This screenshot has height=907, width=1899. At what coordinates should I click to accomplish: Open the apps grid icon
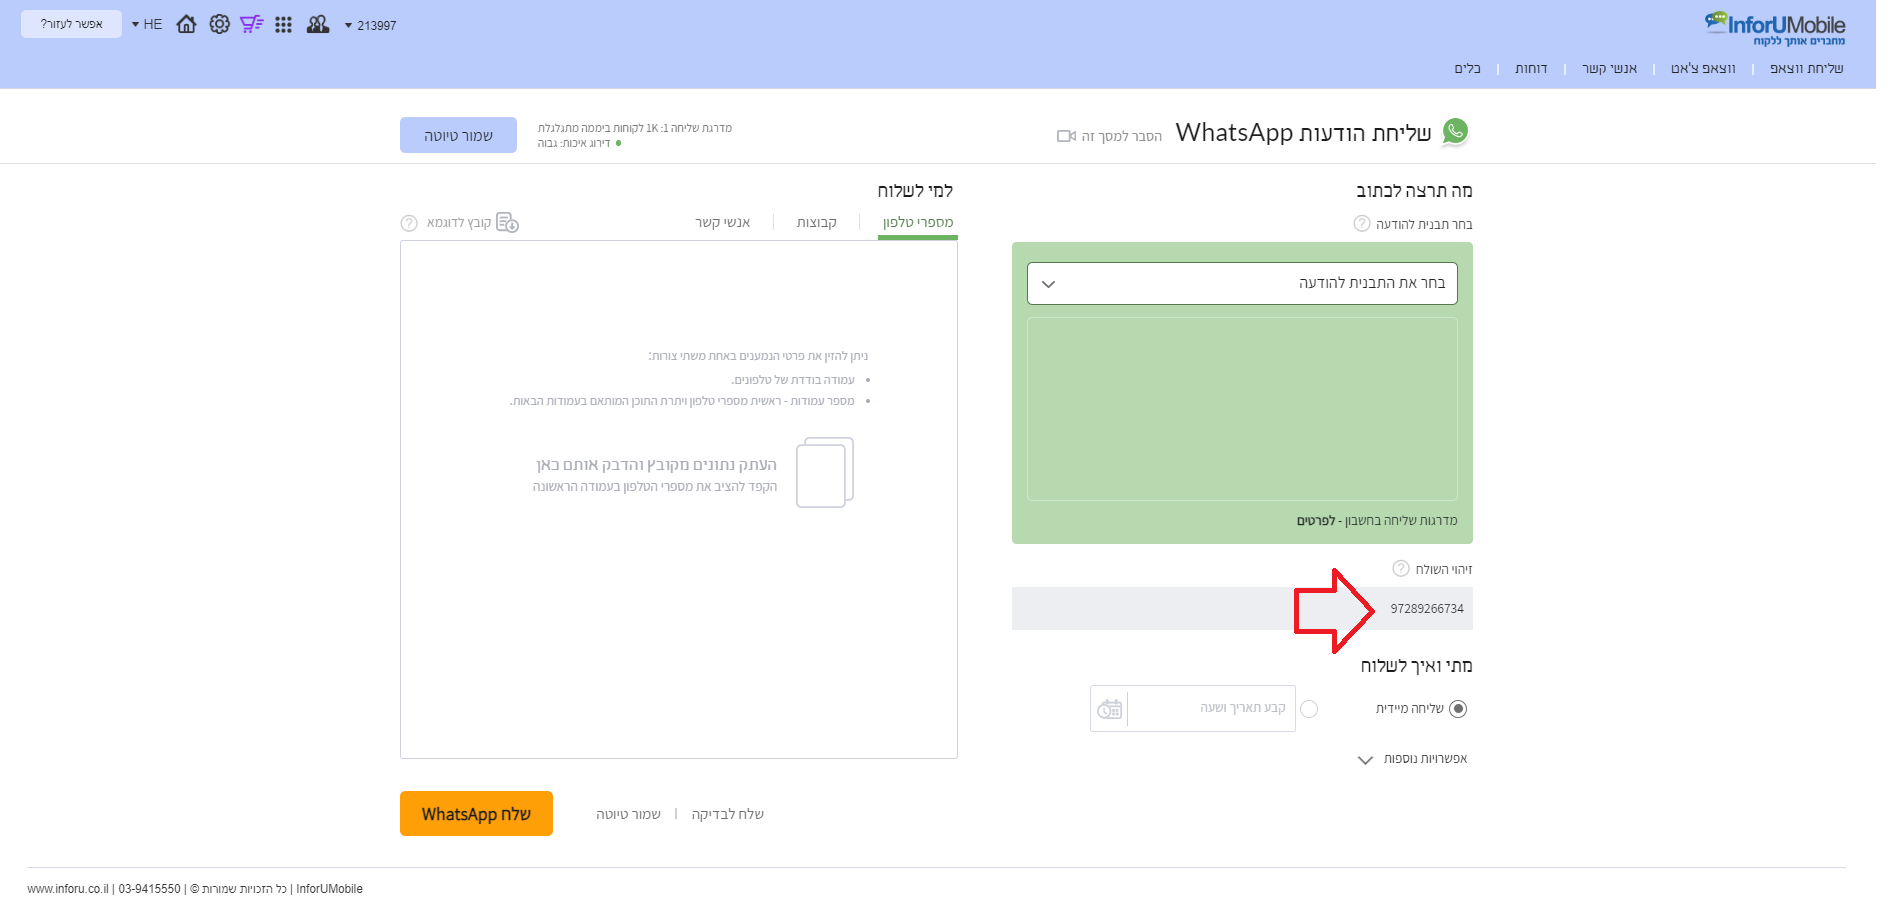point(284,24)
